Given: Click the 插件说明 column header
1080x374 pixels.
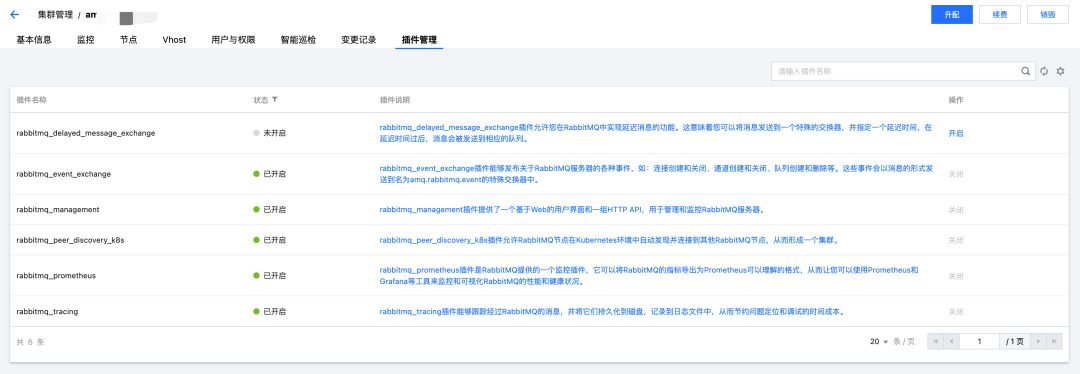Looking at the screenshot, I should [x=395, y=100].
